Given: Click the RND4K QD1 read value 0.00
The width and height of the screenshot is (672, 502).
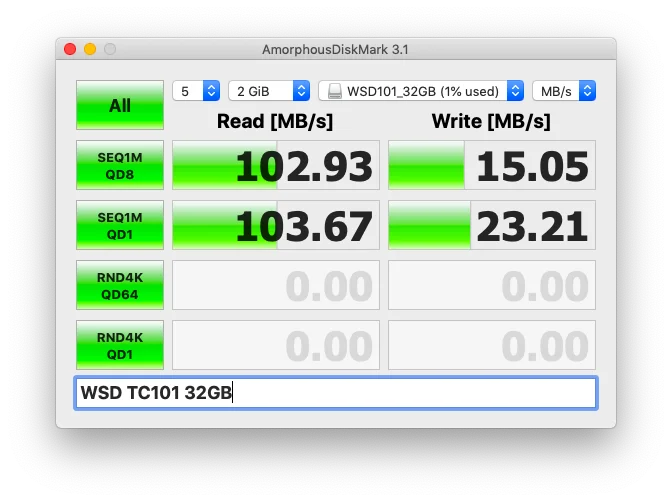Looking at the screenshot, I should click(x=276, y=345).
